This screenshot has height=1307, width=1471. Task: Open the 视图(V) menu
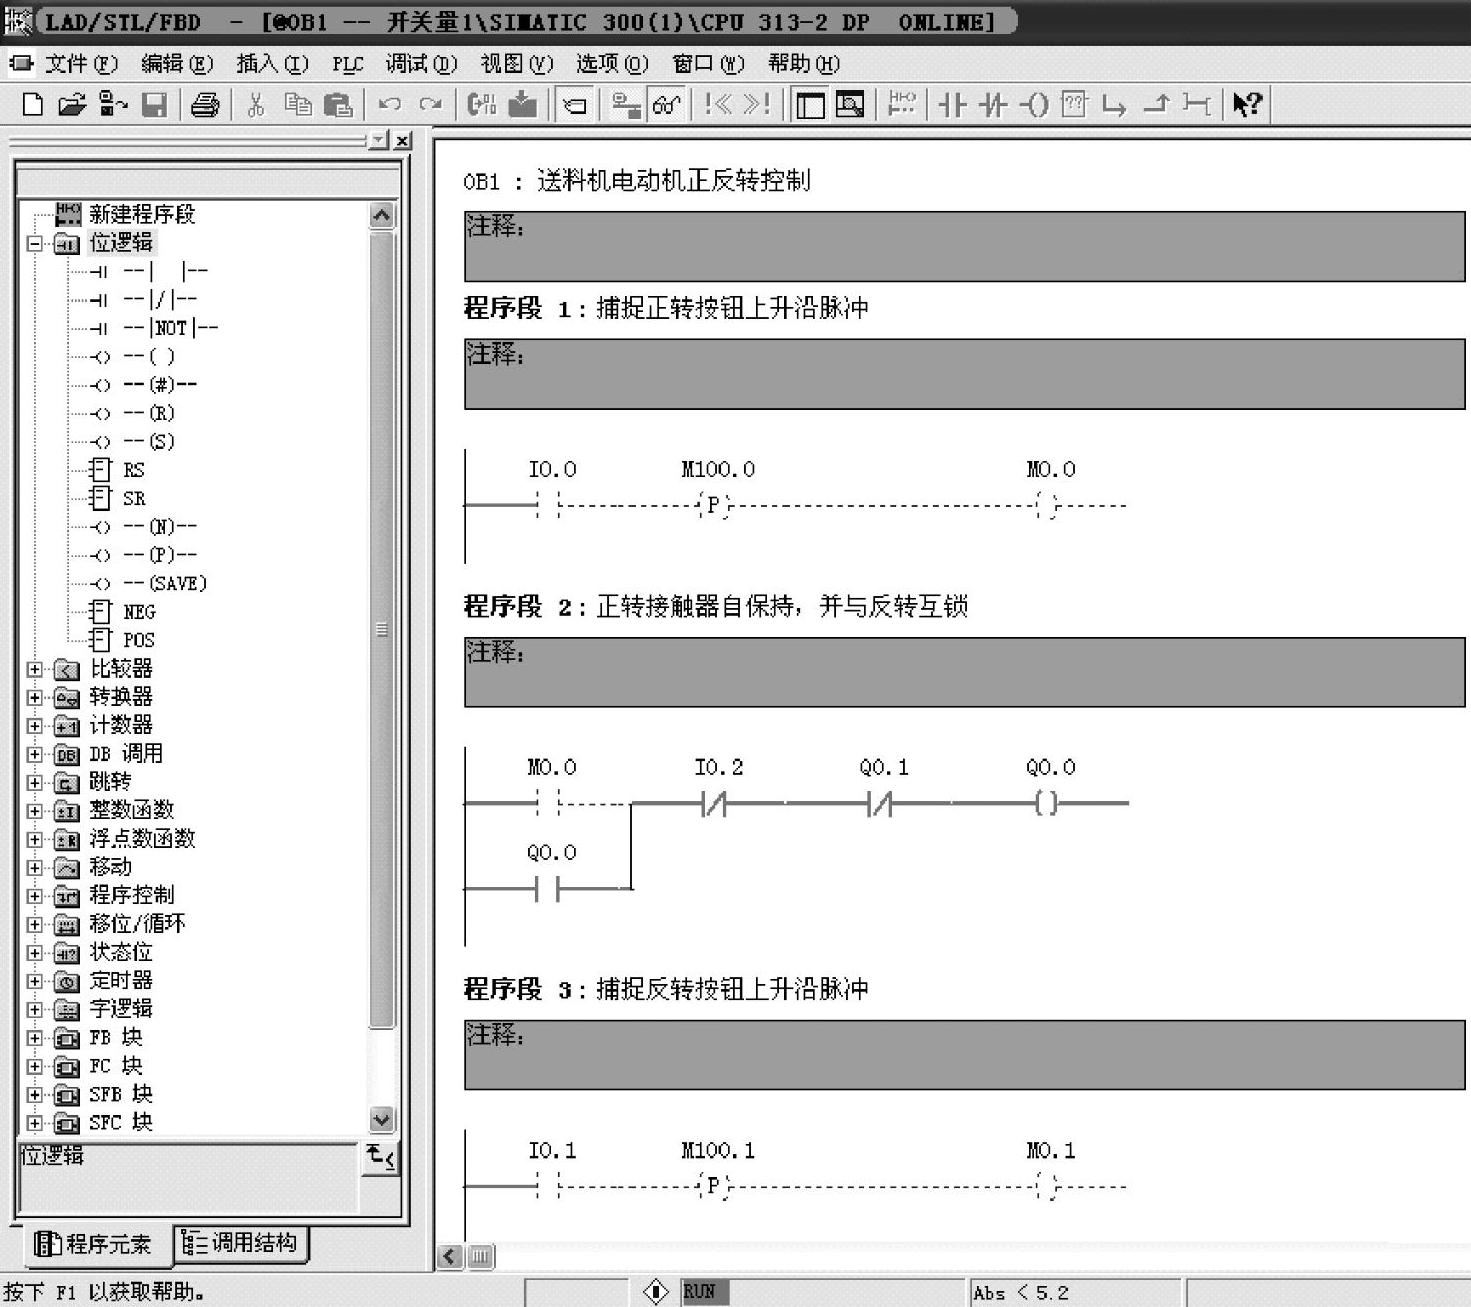[517, 64]
